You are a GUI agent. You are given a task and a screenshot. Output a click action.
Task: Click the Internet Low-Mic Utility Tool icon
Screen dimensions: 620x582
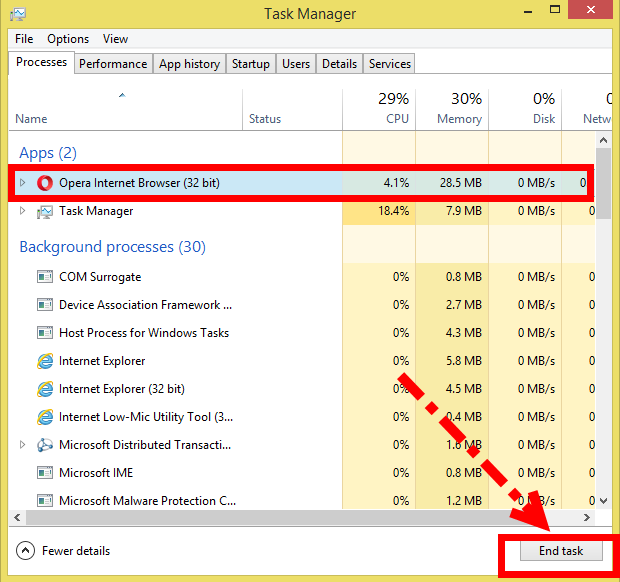tap(45, 417)
